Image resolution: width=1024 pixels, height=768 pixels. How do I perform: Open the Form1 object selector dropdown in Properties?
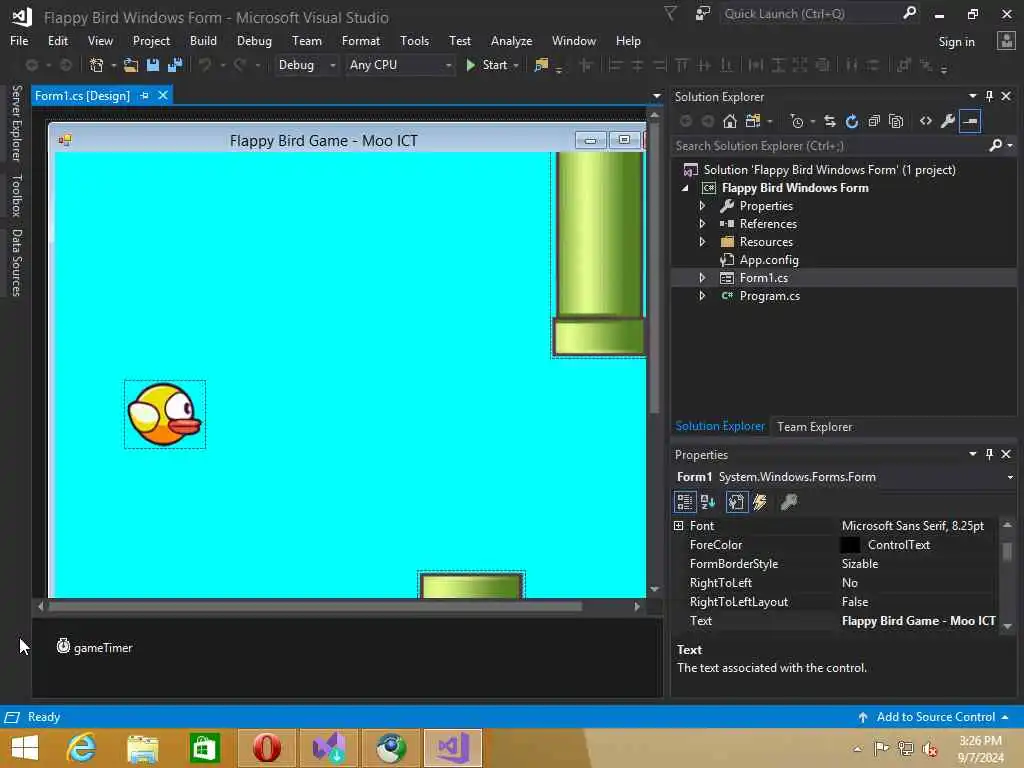(x=1010, y=477)
